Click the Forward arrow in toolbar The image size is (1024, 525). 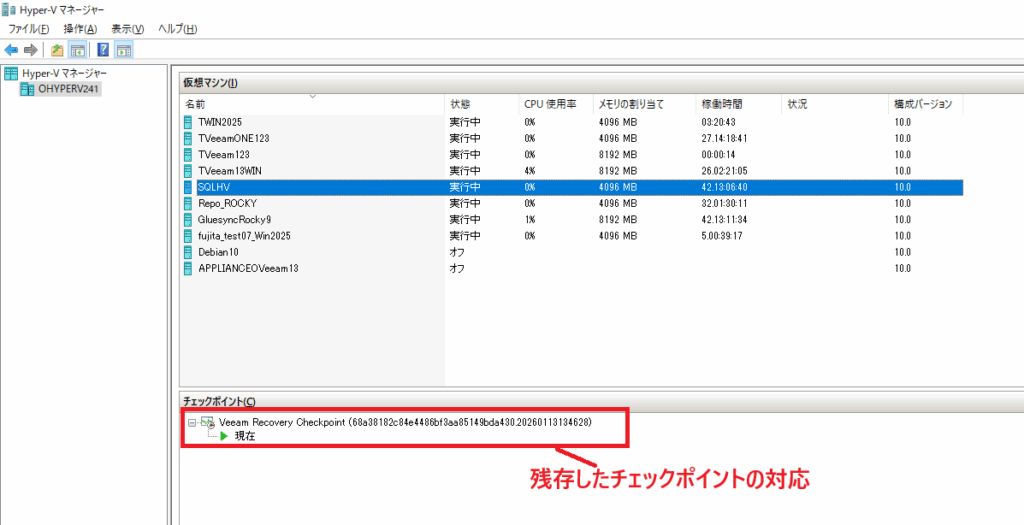(x=31, y=50)
